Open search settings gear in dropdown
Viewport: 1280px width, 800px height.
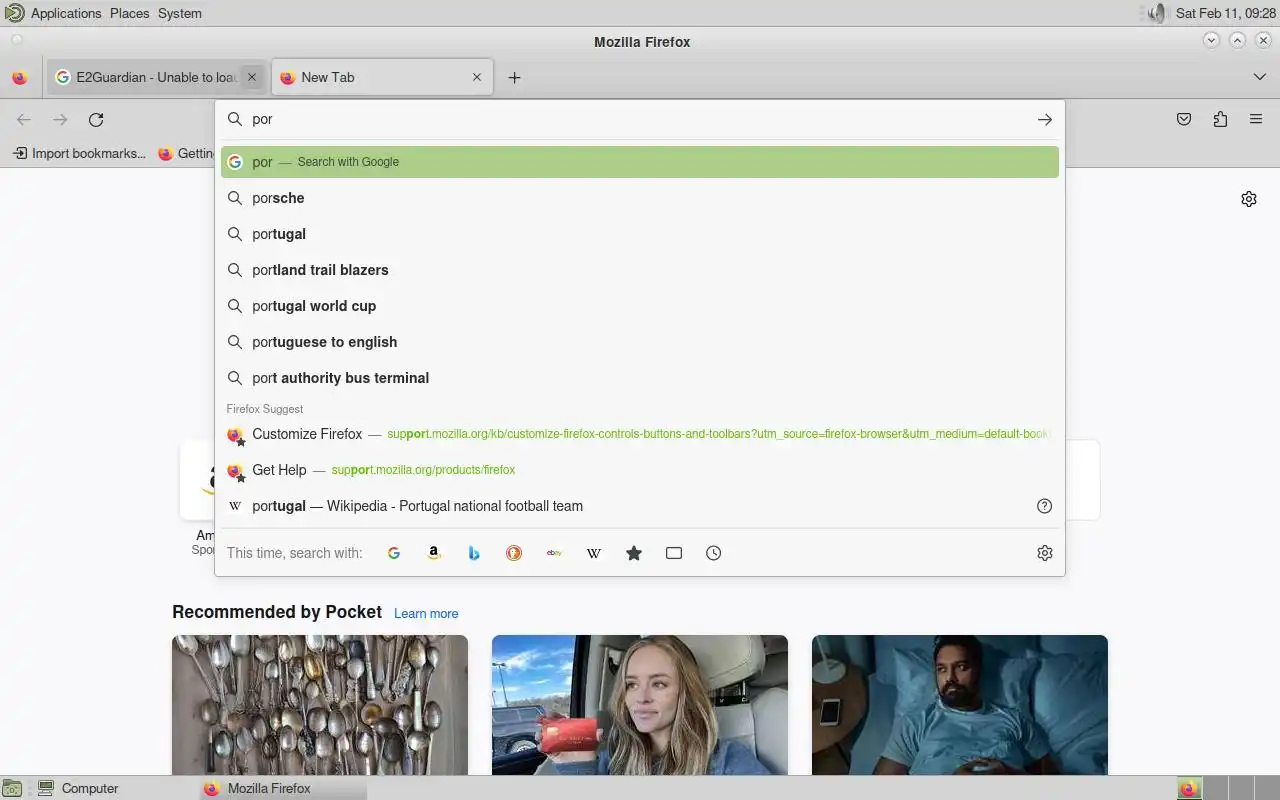[x=1045, y=553]
